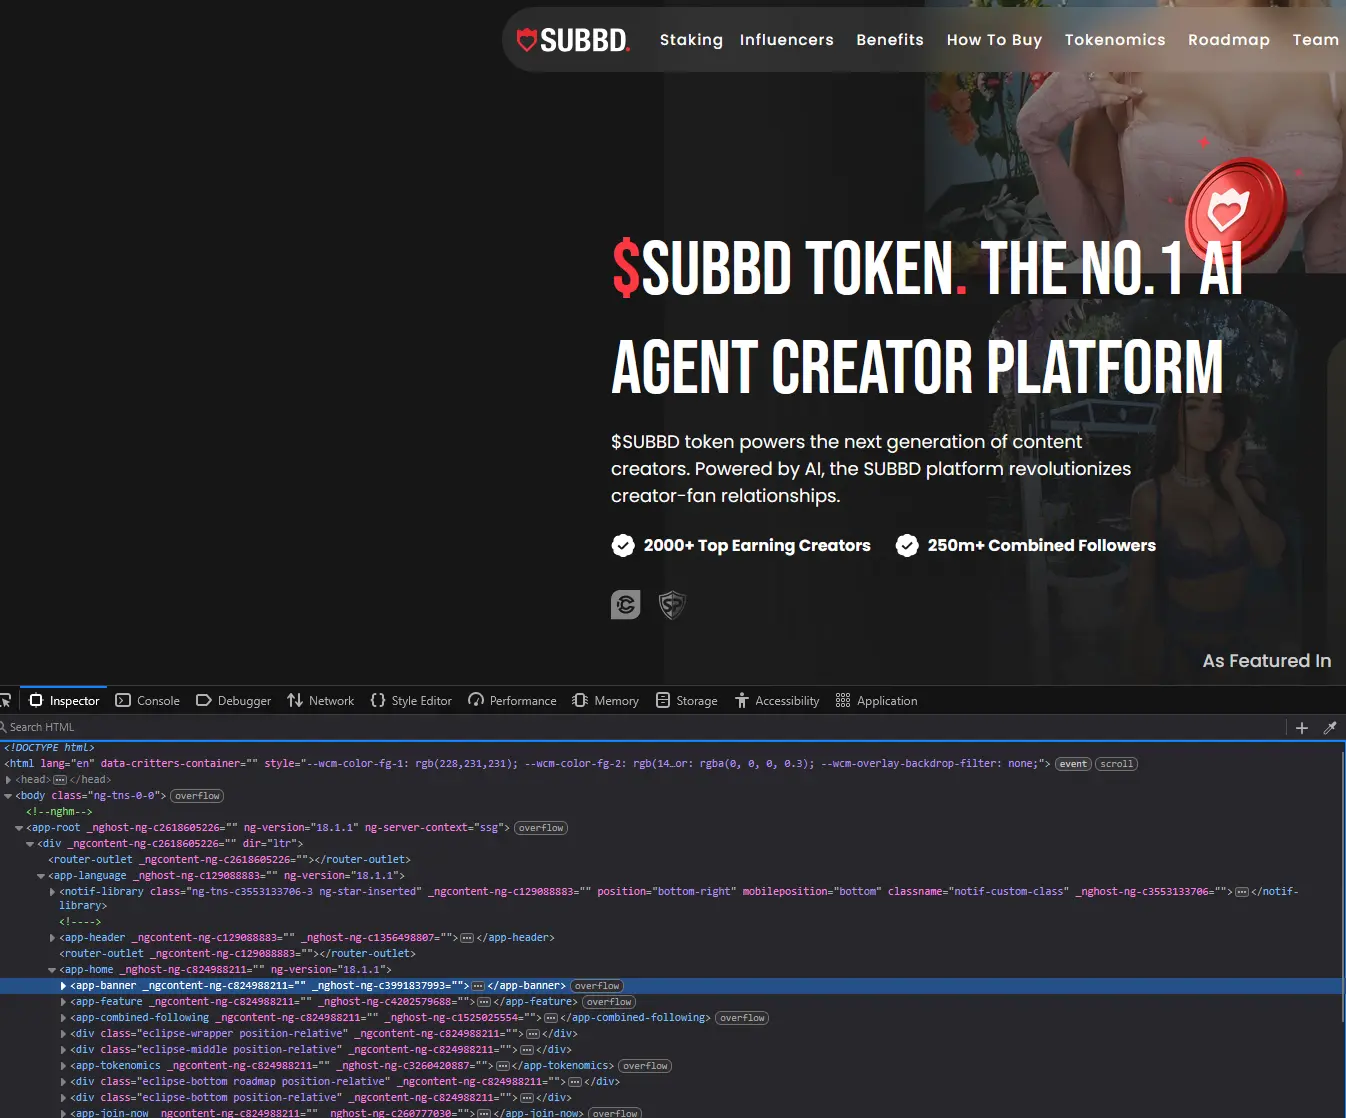Switch to the Inspector tab

[x=64, y=701]
